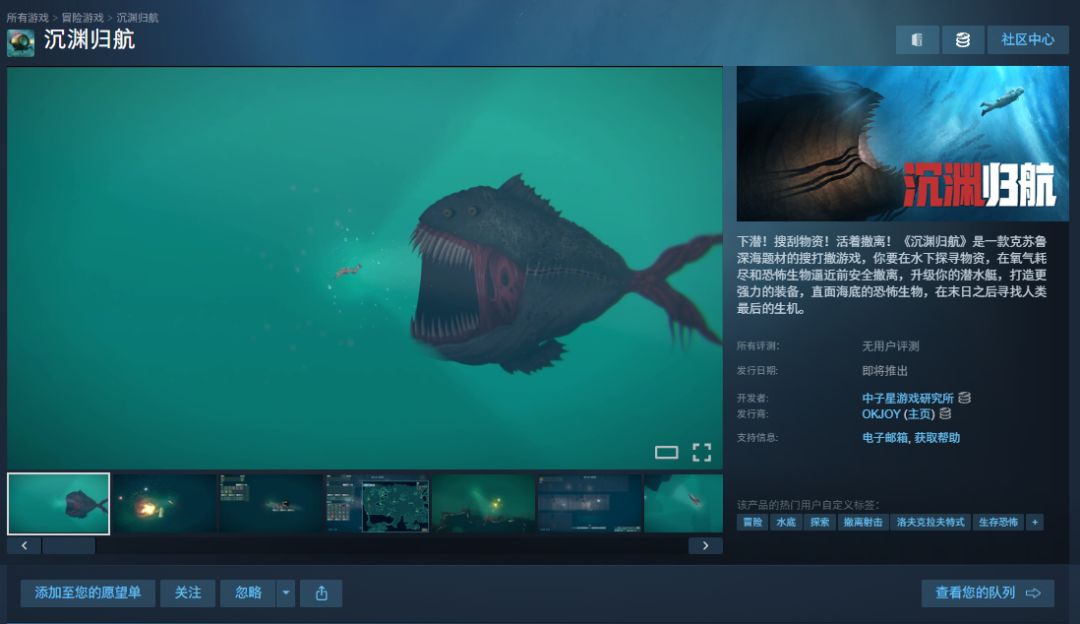Viewport: 1080px width, 624px height.
Task: Select the 冒险 tag
Action: [x=753, y=522]
